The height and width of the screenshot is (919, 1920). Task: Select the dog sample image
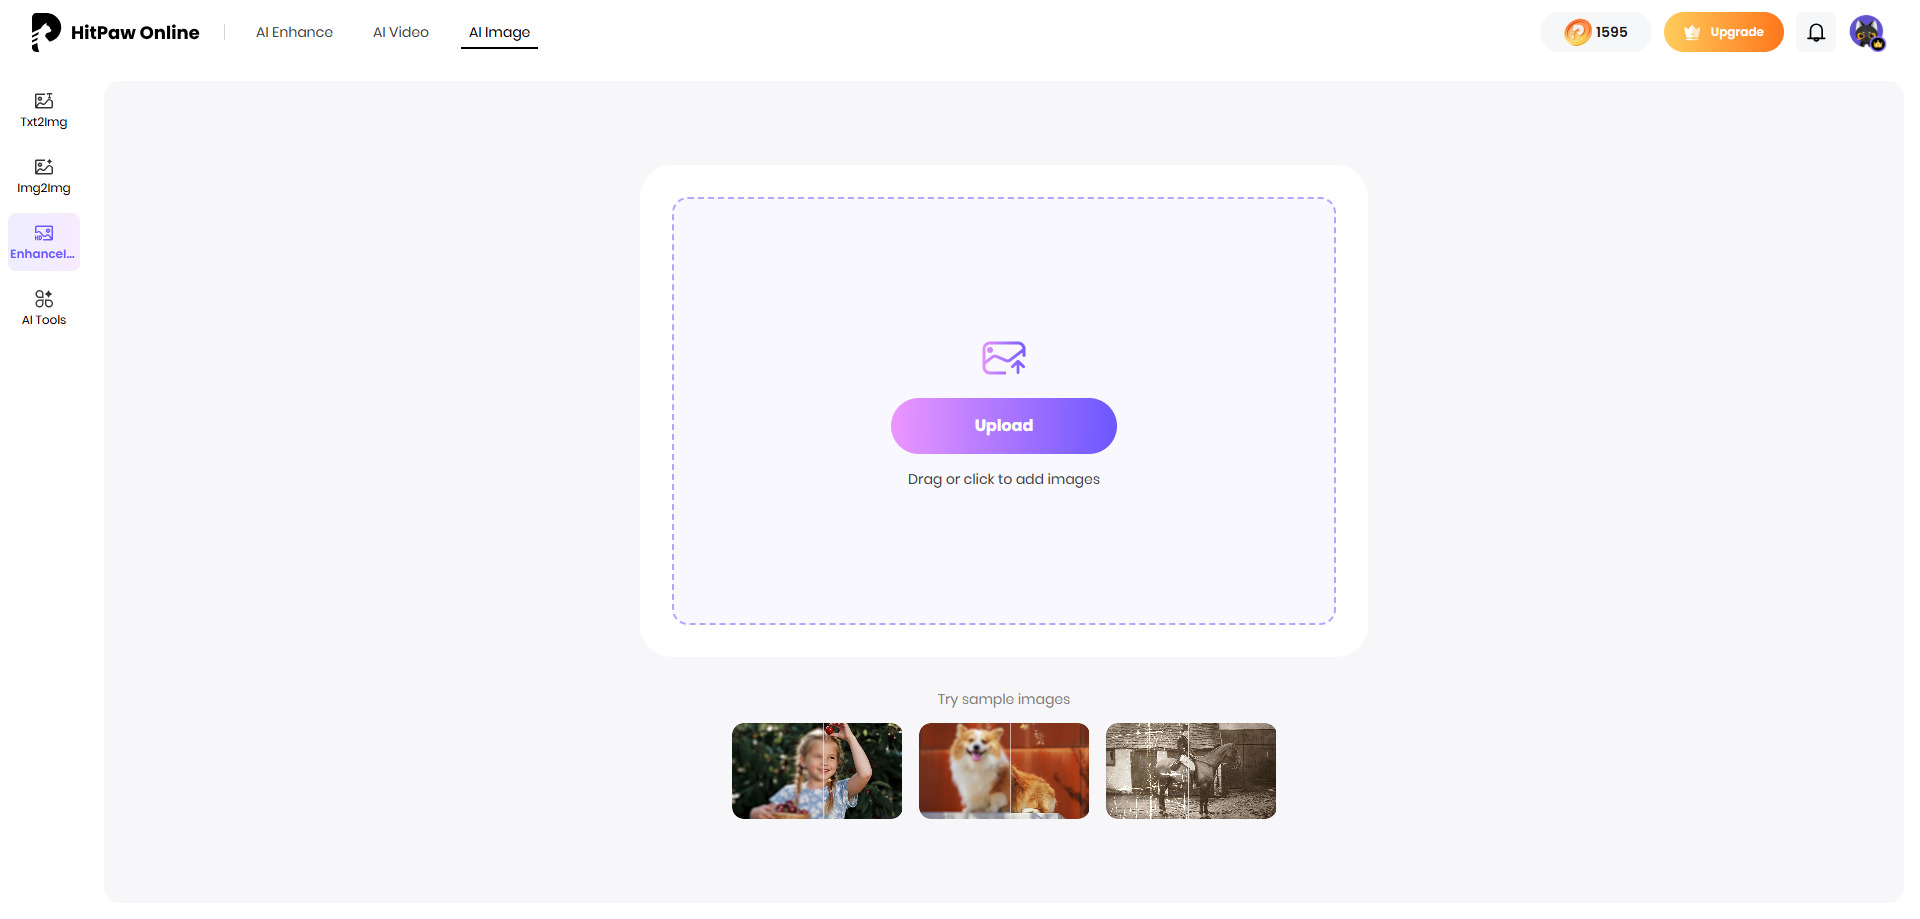coord(1003,770)
